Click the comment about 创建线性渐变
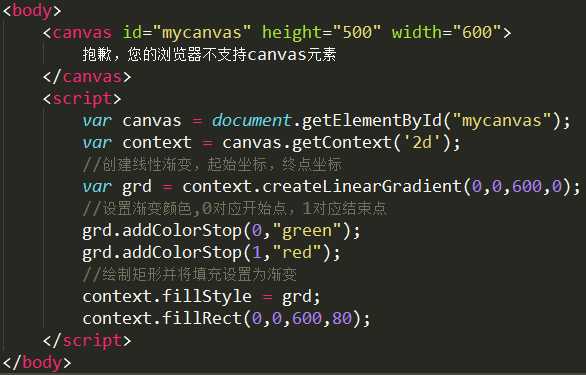The image size is (586, 375). coord(212,165)
